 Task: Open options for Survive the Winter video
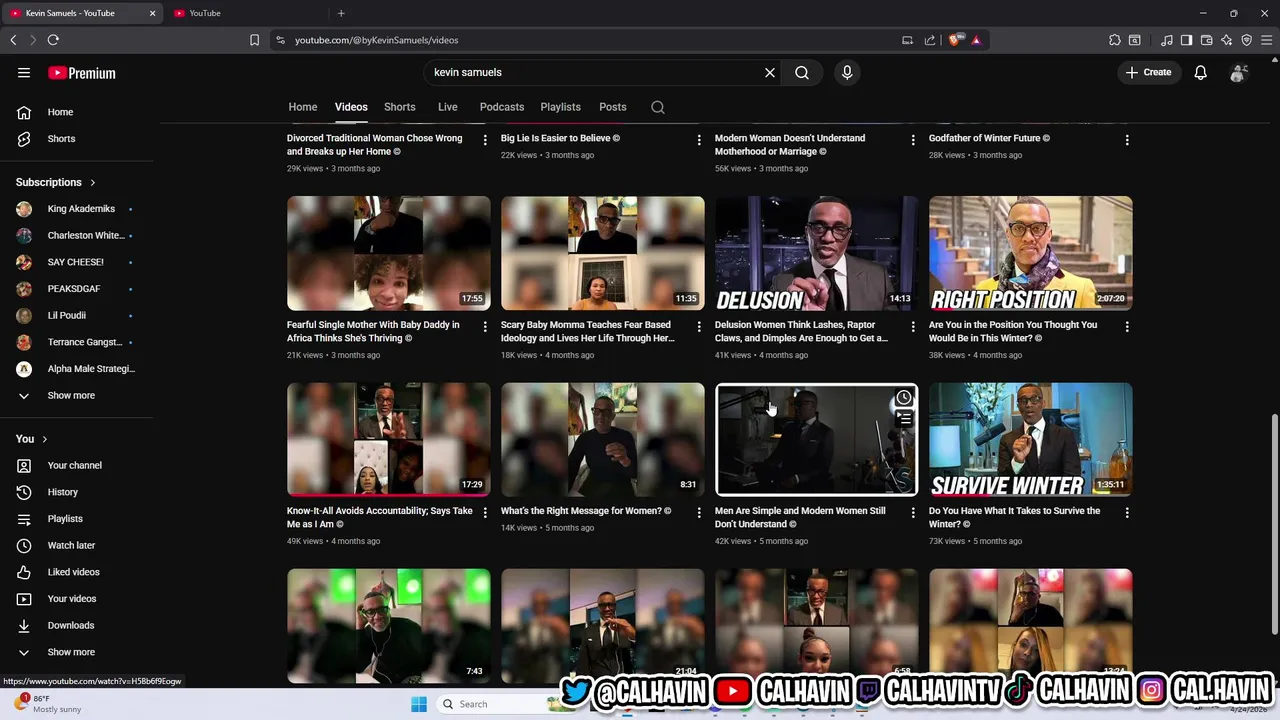(1127, 512)
